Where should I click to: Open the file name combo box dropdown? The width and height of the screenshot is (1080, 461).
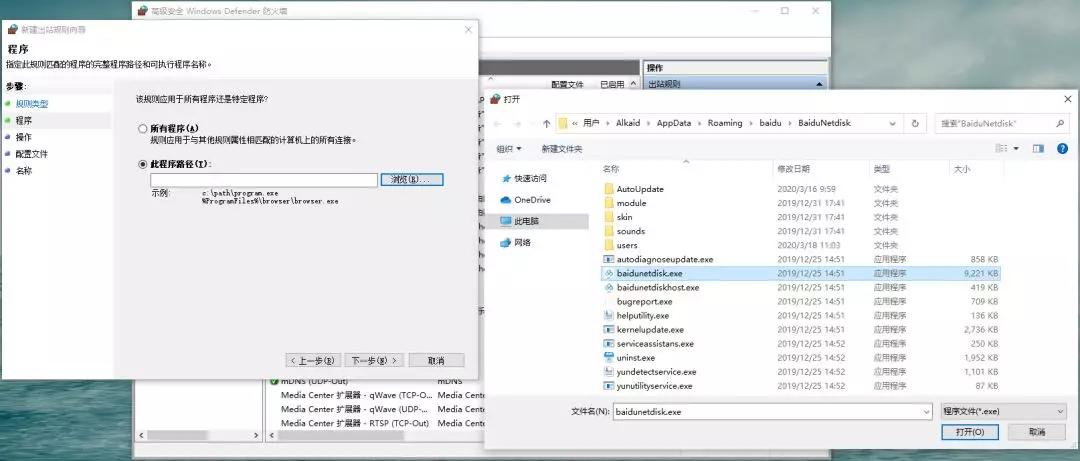[x=926, y=411]
